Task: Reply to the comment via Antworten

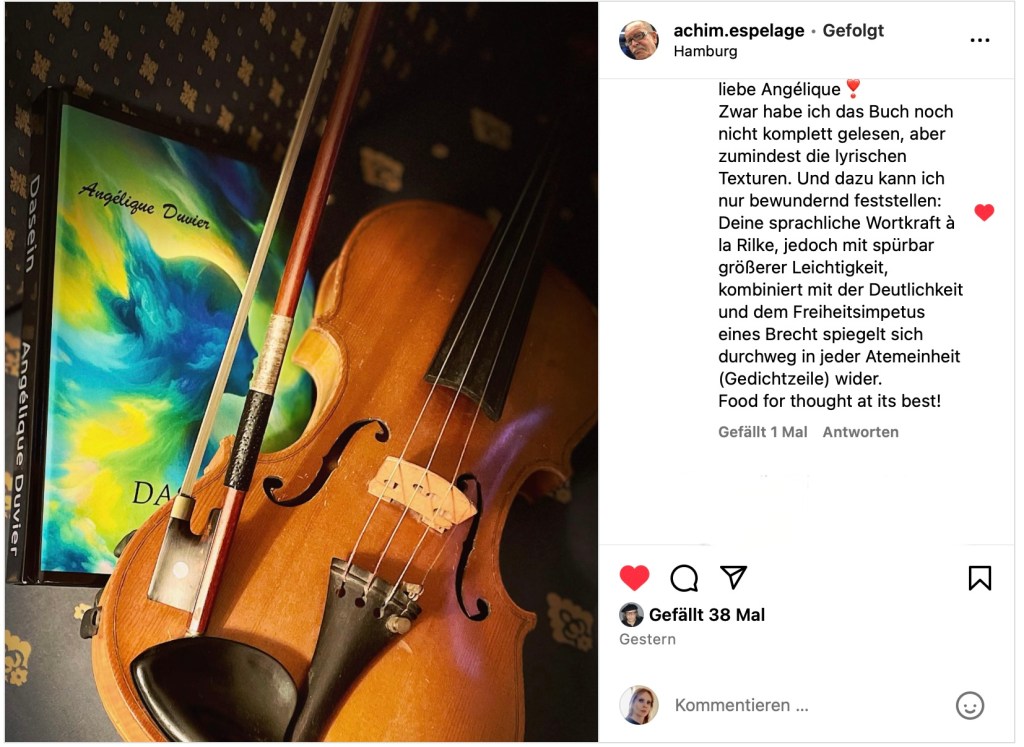Action: (x=860, y=432)
